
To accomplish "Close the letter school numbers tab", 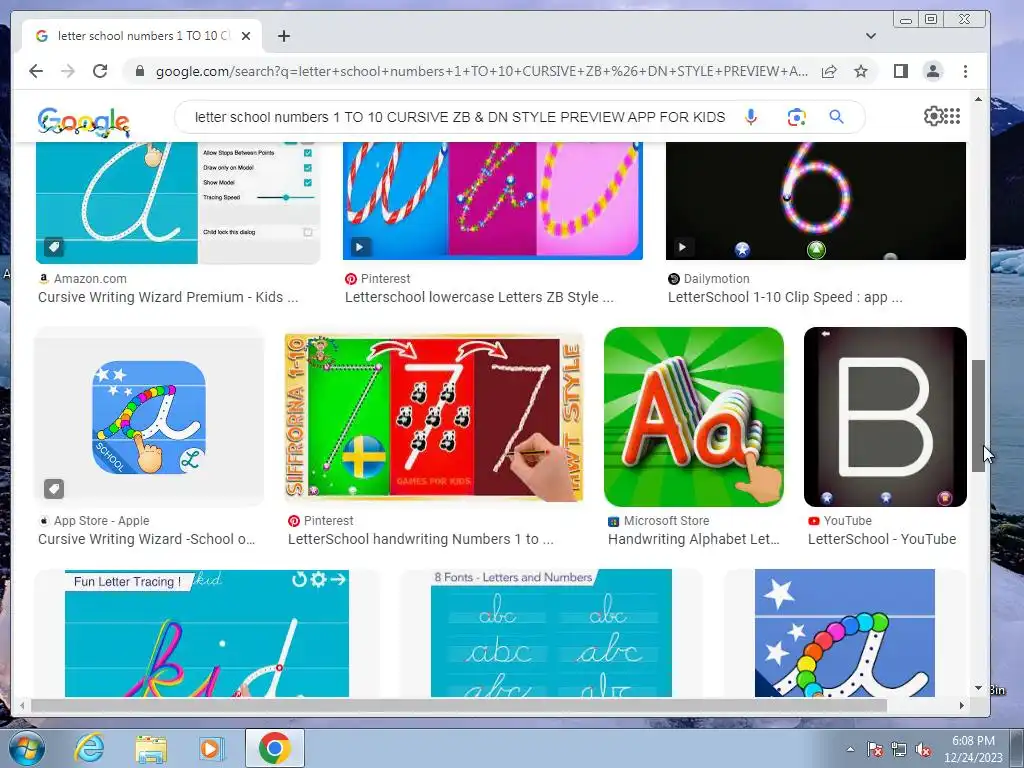I will click(x=246, y=36).
